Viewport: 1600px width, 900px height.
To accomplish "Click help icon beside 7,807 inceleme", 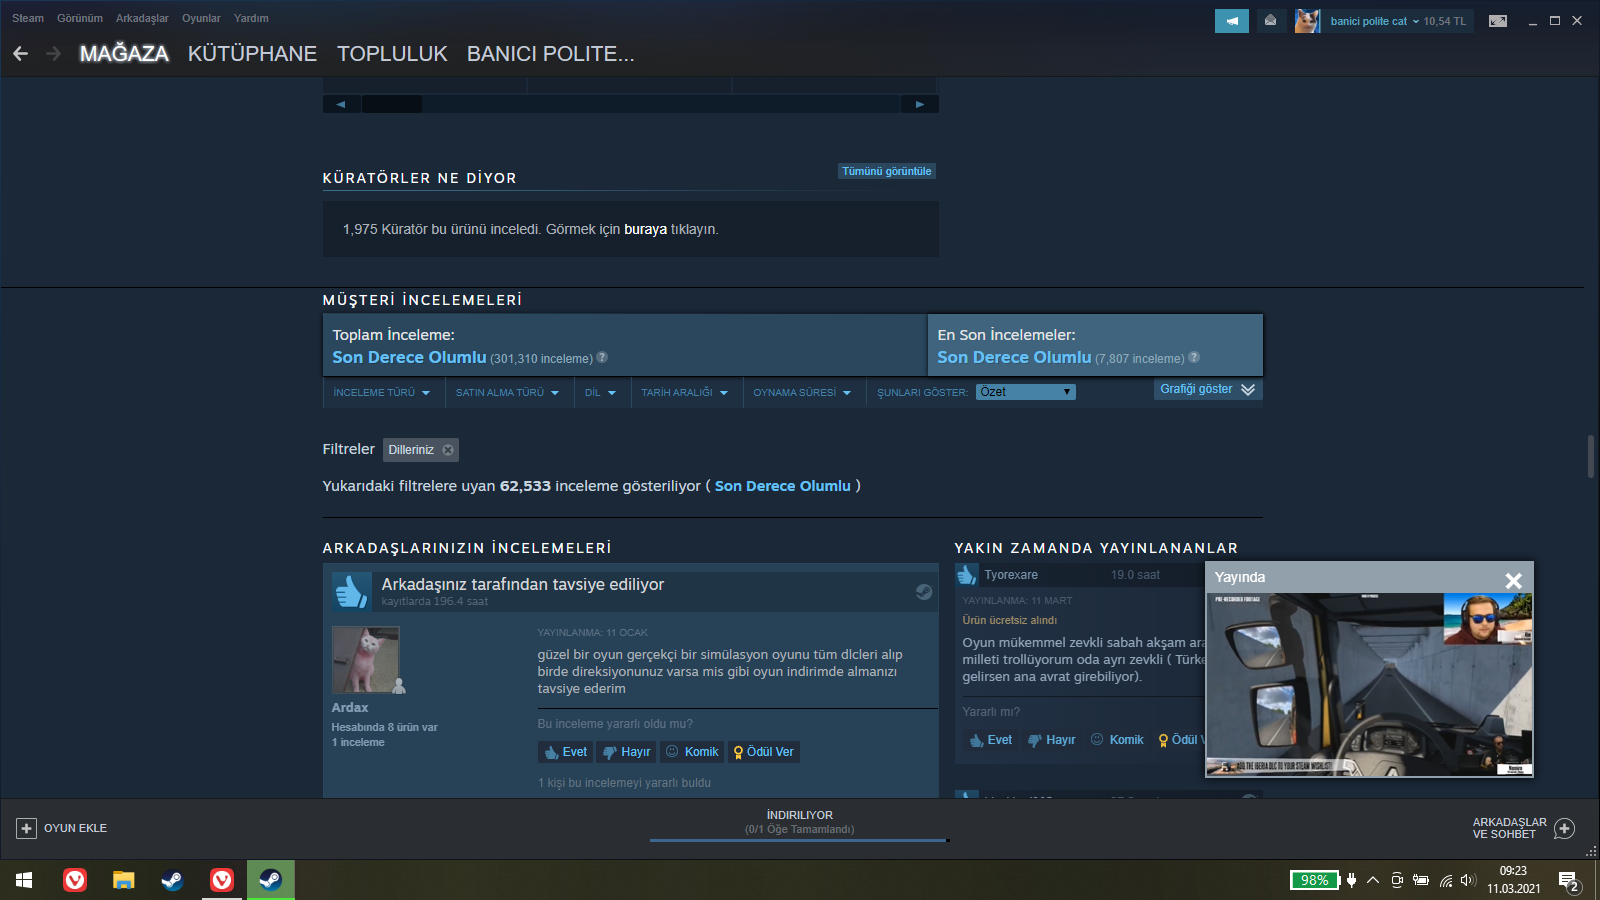I will tap(1194, 357).
